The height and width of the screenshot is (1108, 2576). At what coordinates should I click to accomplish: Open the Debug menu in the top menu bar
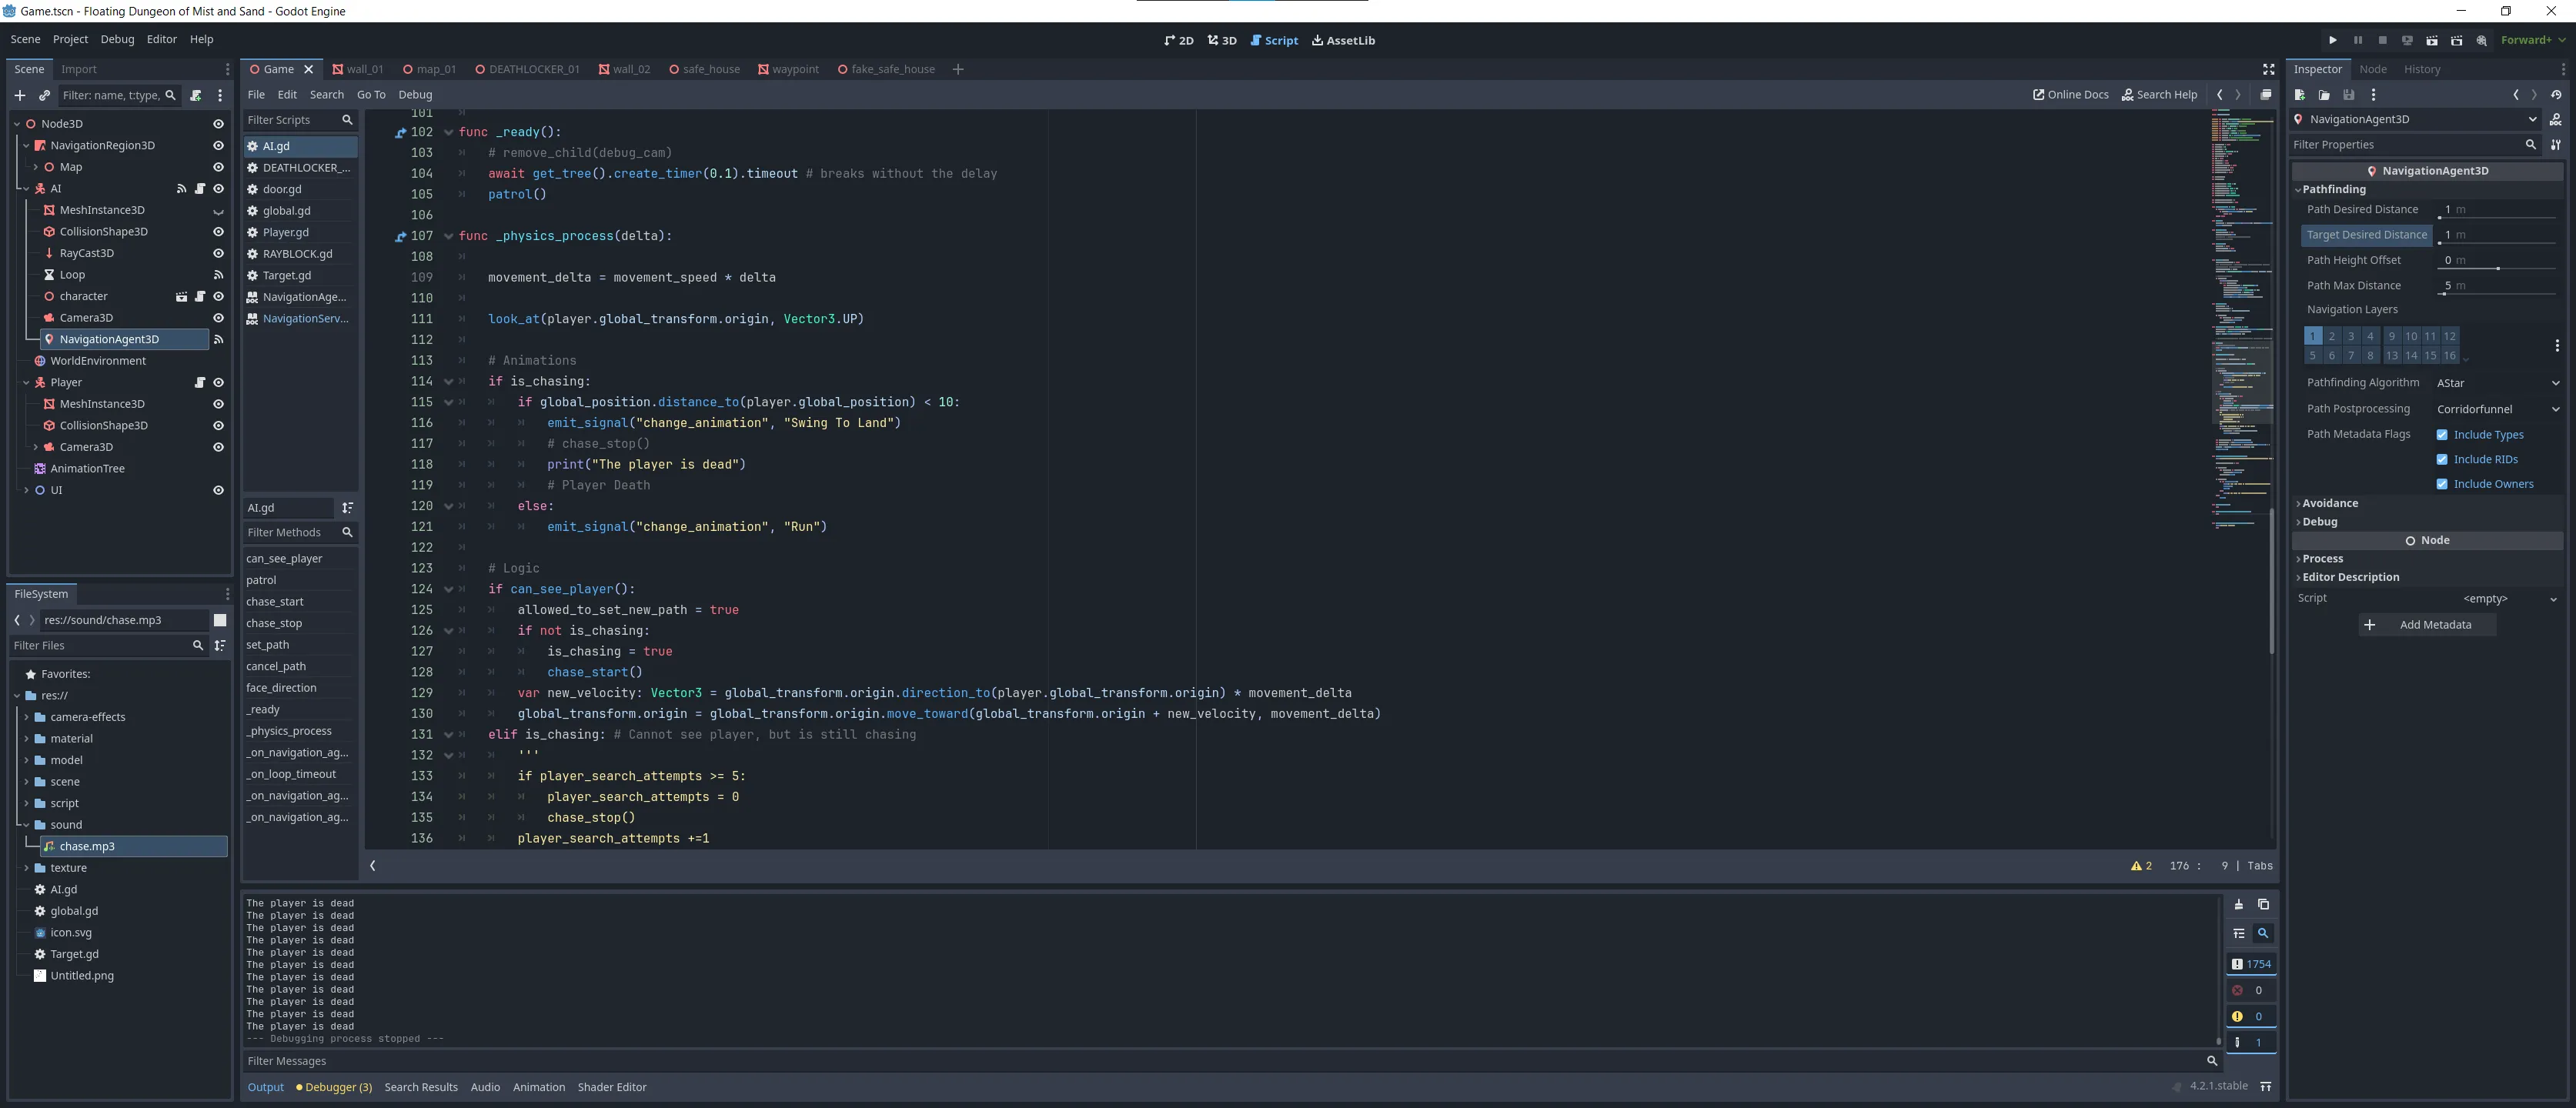click(x=117, y=39)
